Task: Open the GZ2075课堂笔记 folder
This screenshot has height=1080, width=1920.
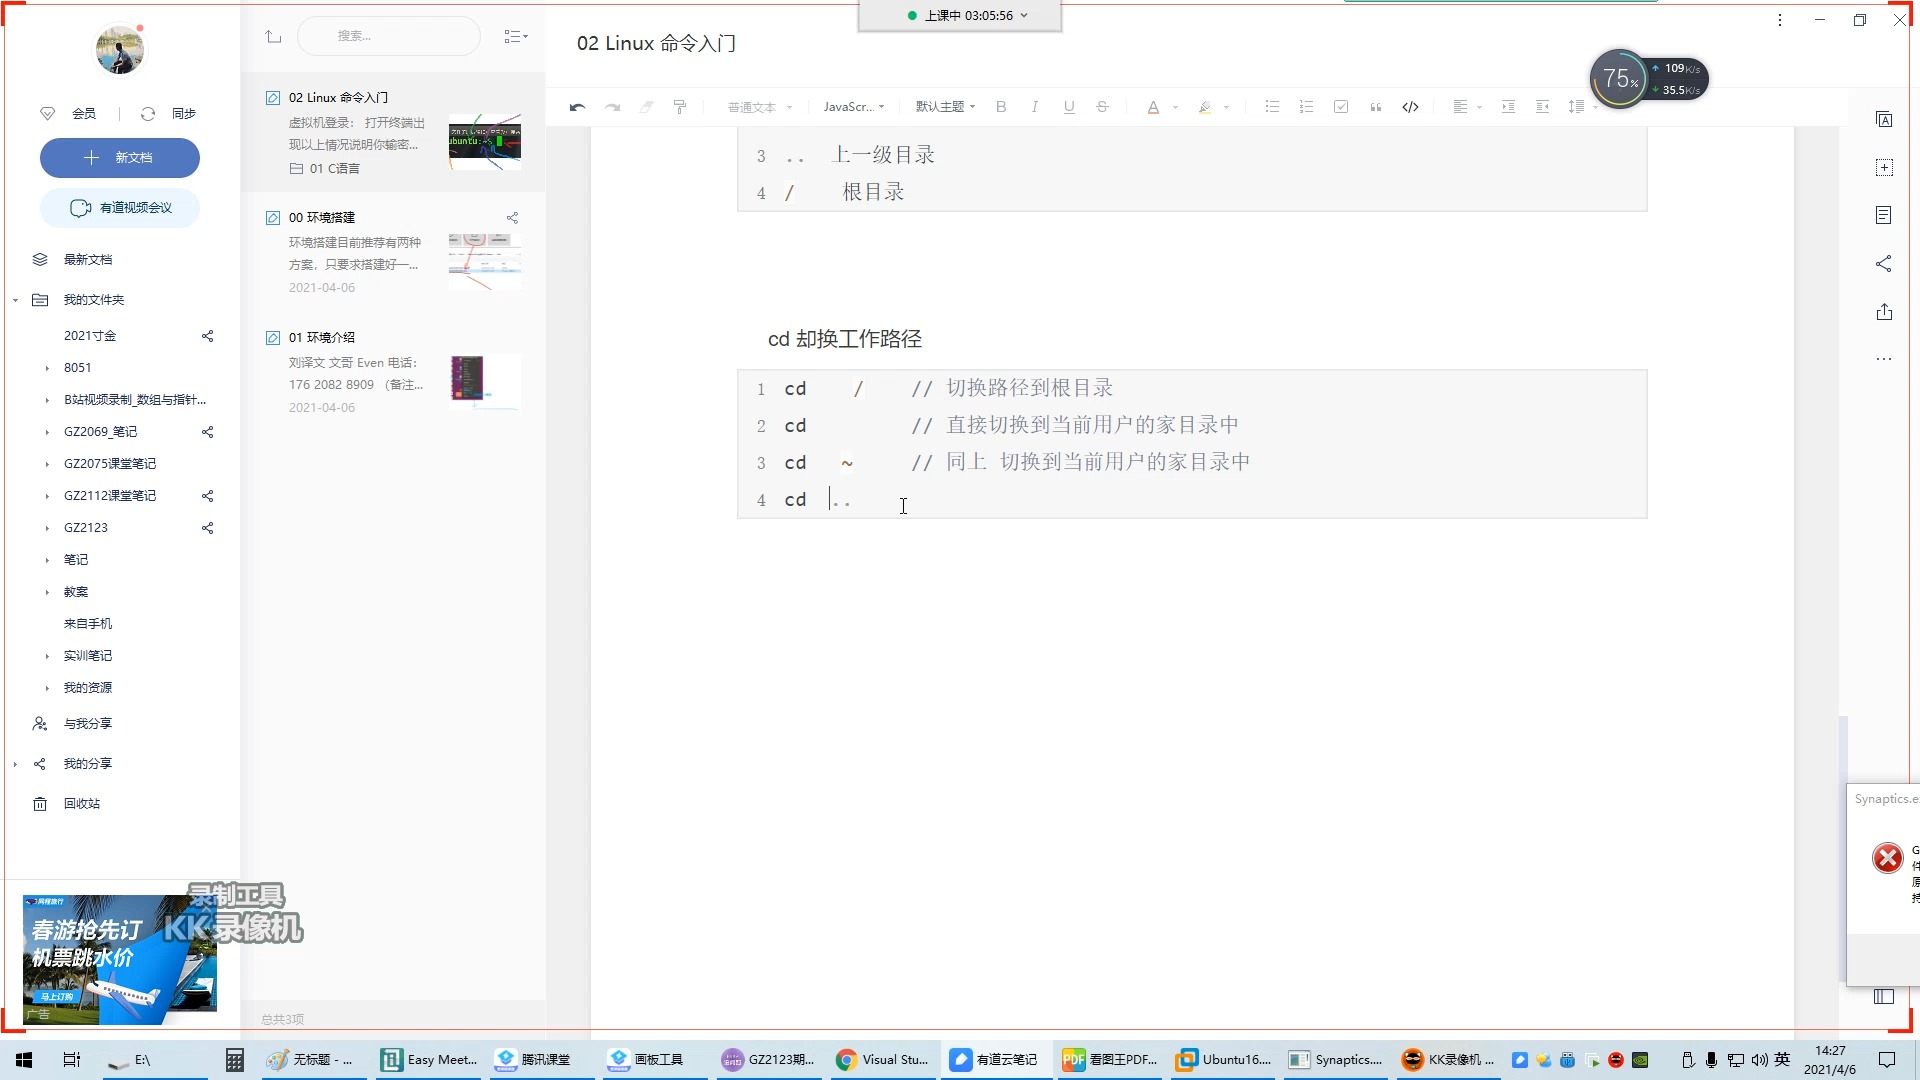Action: point(110,464)
